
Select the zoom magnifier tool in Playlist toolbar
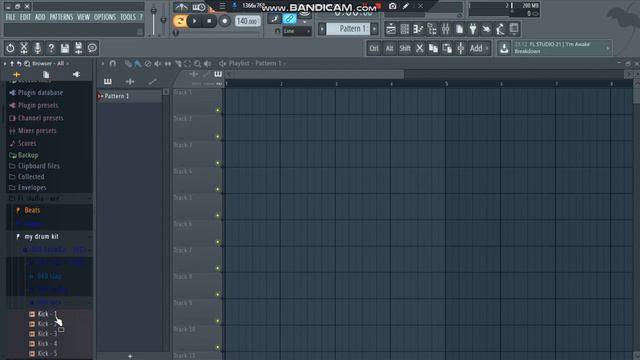click(x=198, y=64)
